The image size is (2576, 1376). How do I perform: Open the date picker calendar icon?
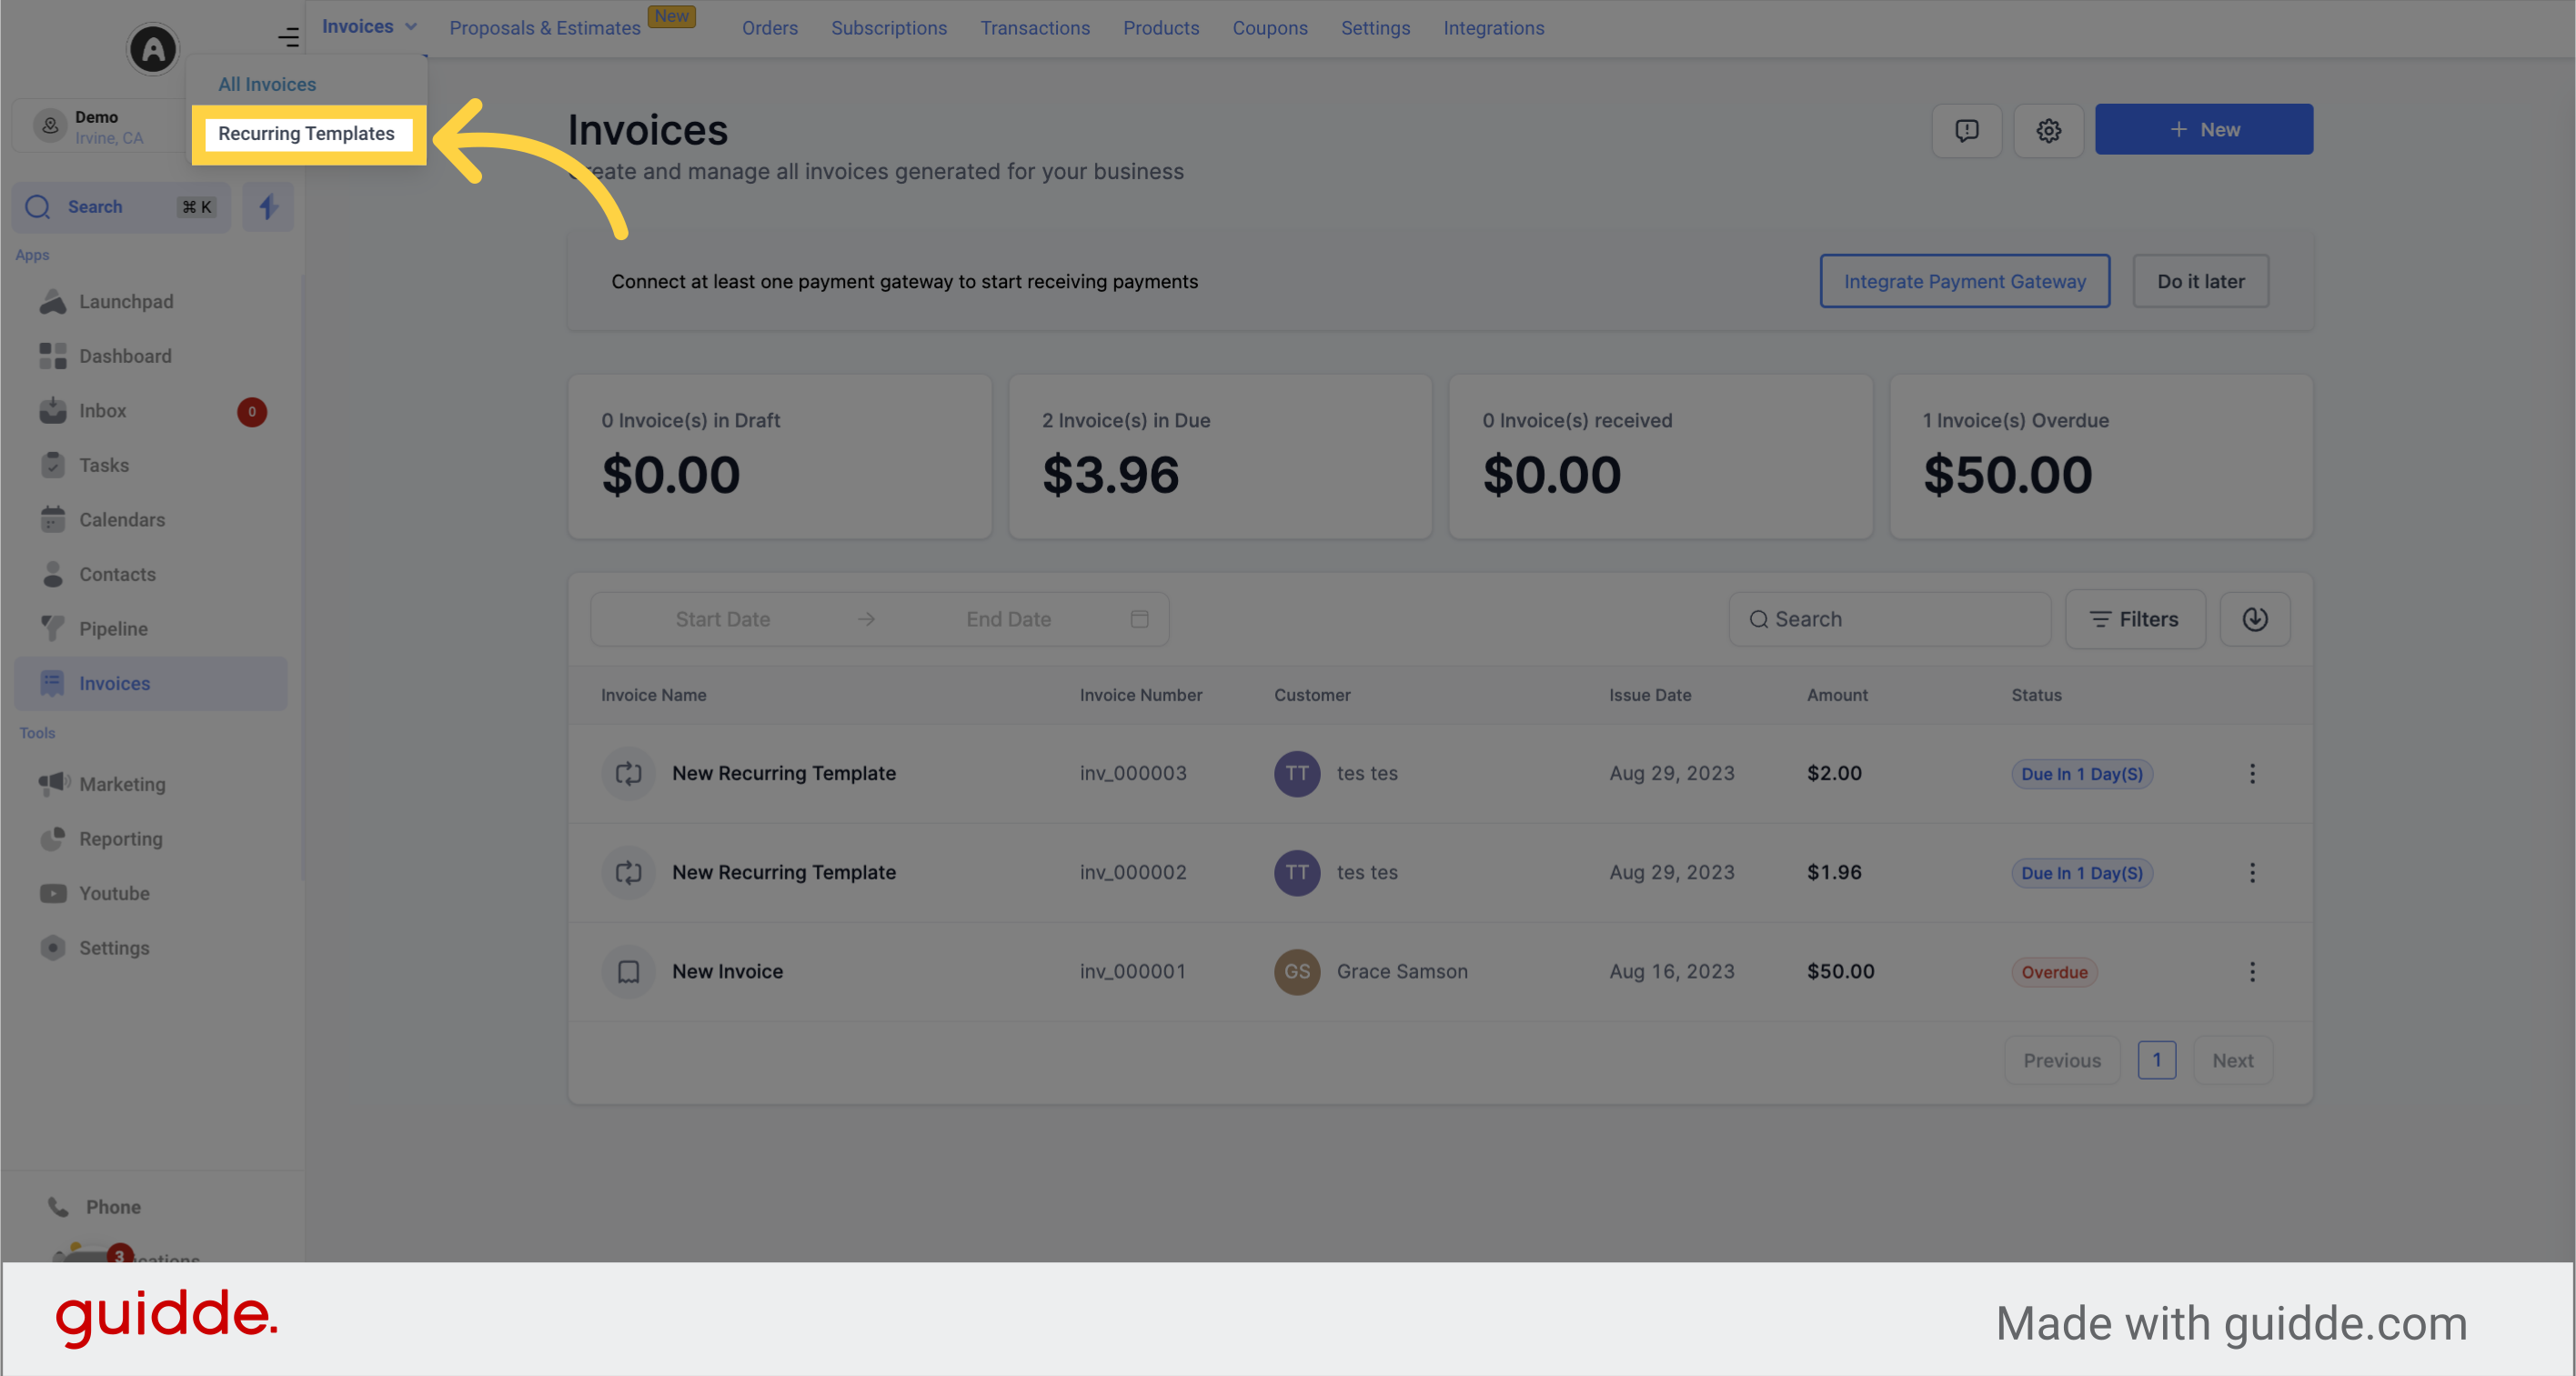[1139, 619]
